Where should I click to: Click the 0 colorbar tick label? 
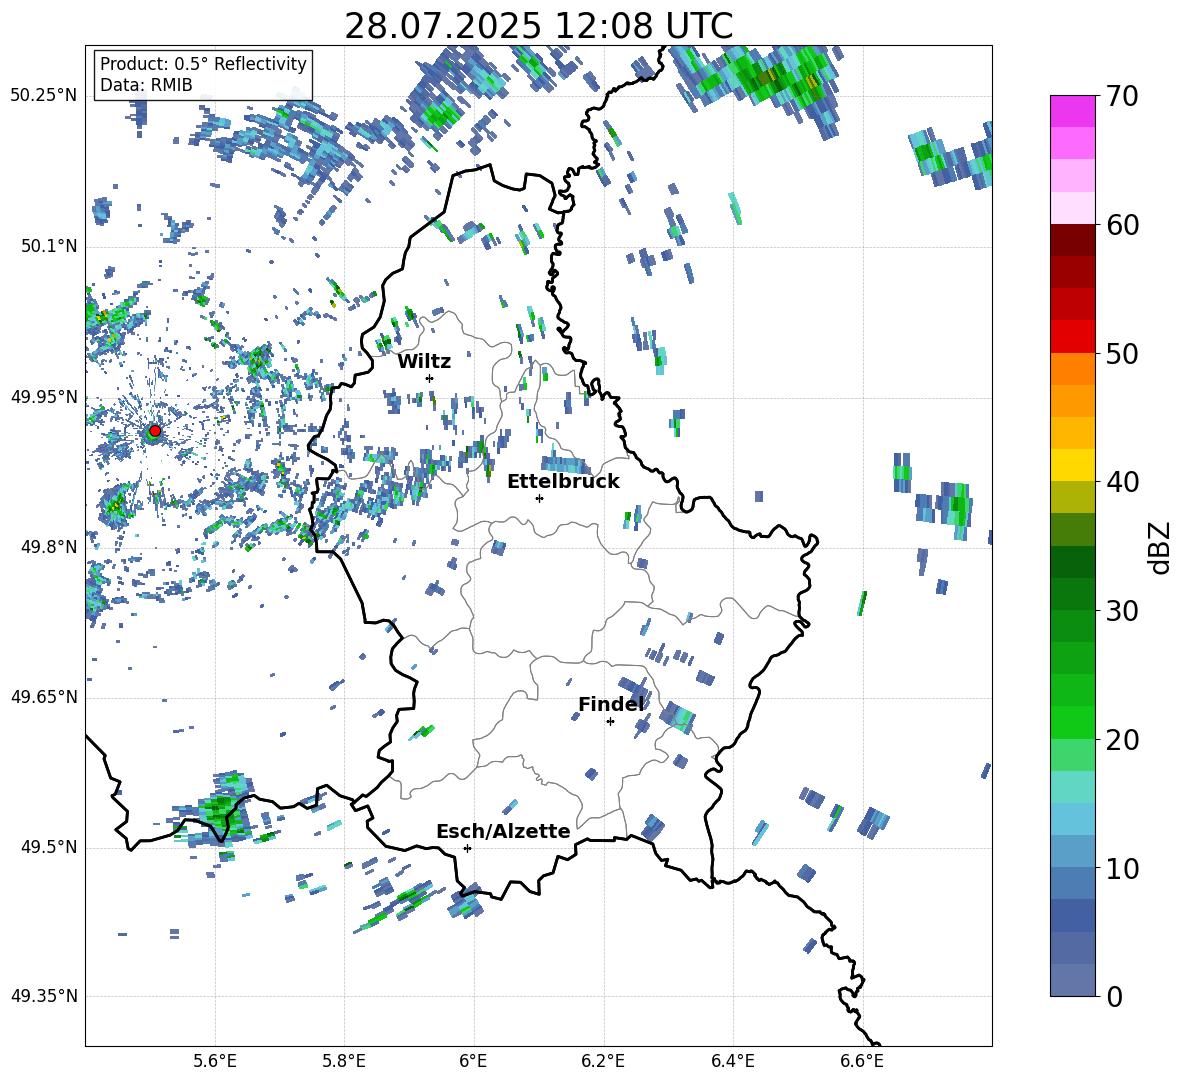pos(1114,996)
